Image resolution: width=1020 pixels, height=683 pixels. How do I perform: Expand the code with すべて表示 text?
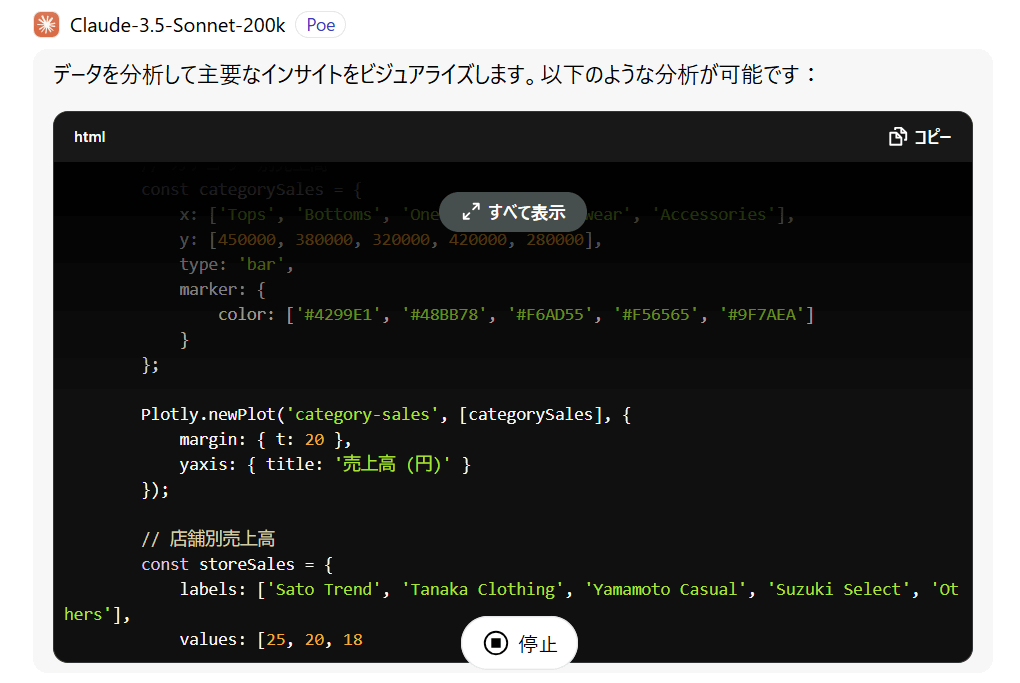click(526, 212)
